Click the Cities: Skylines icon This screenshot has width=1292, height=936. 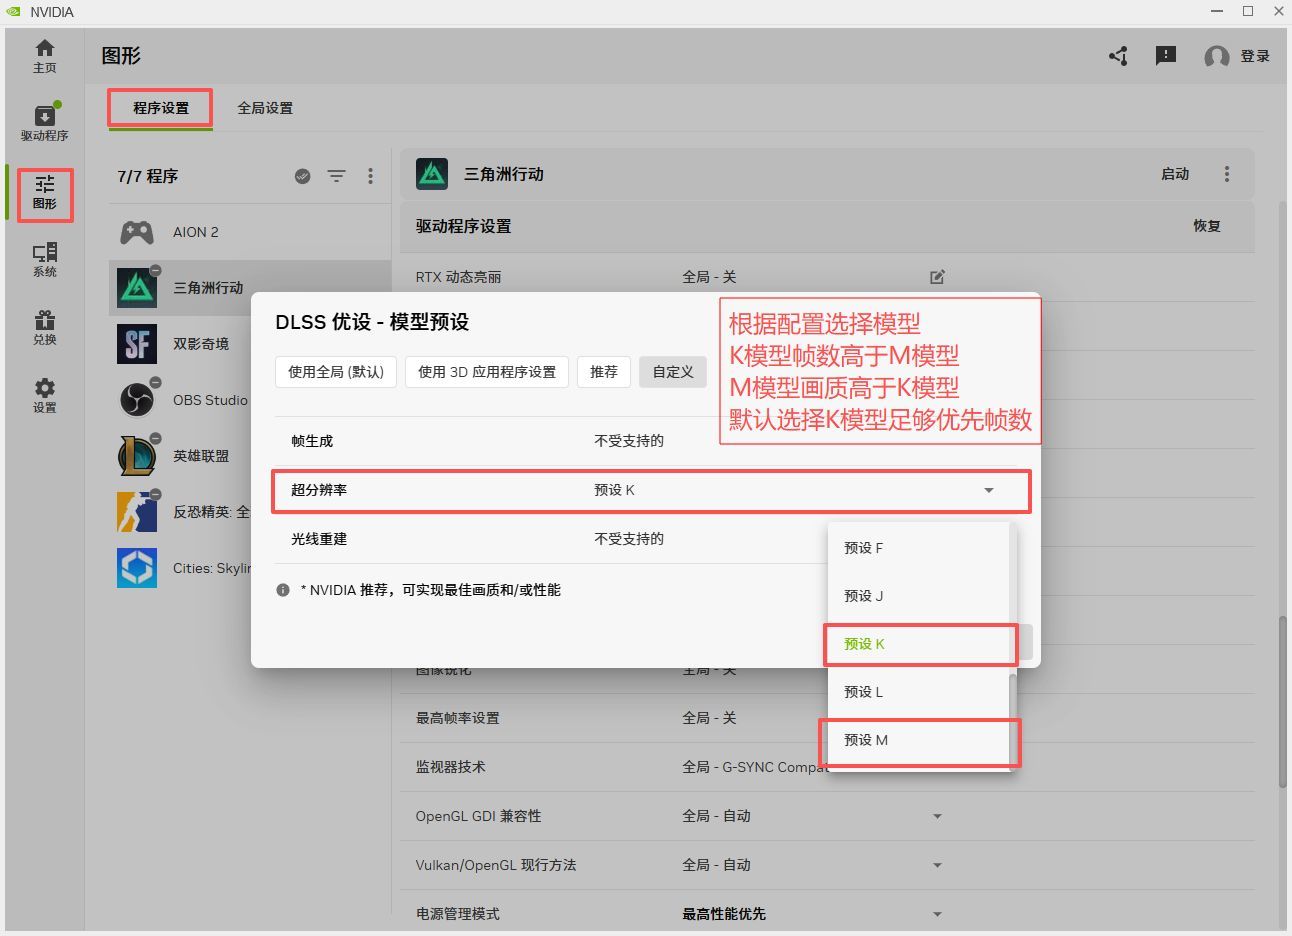click(137, 568)
